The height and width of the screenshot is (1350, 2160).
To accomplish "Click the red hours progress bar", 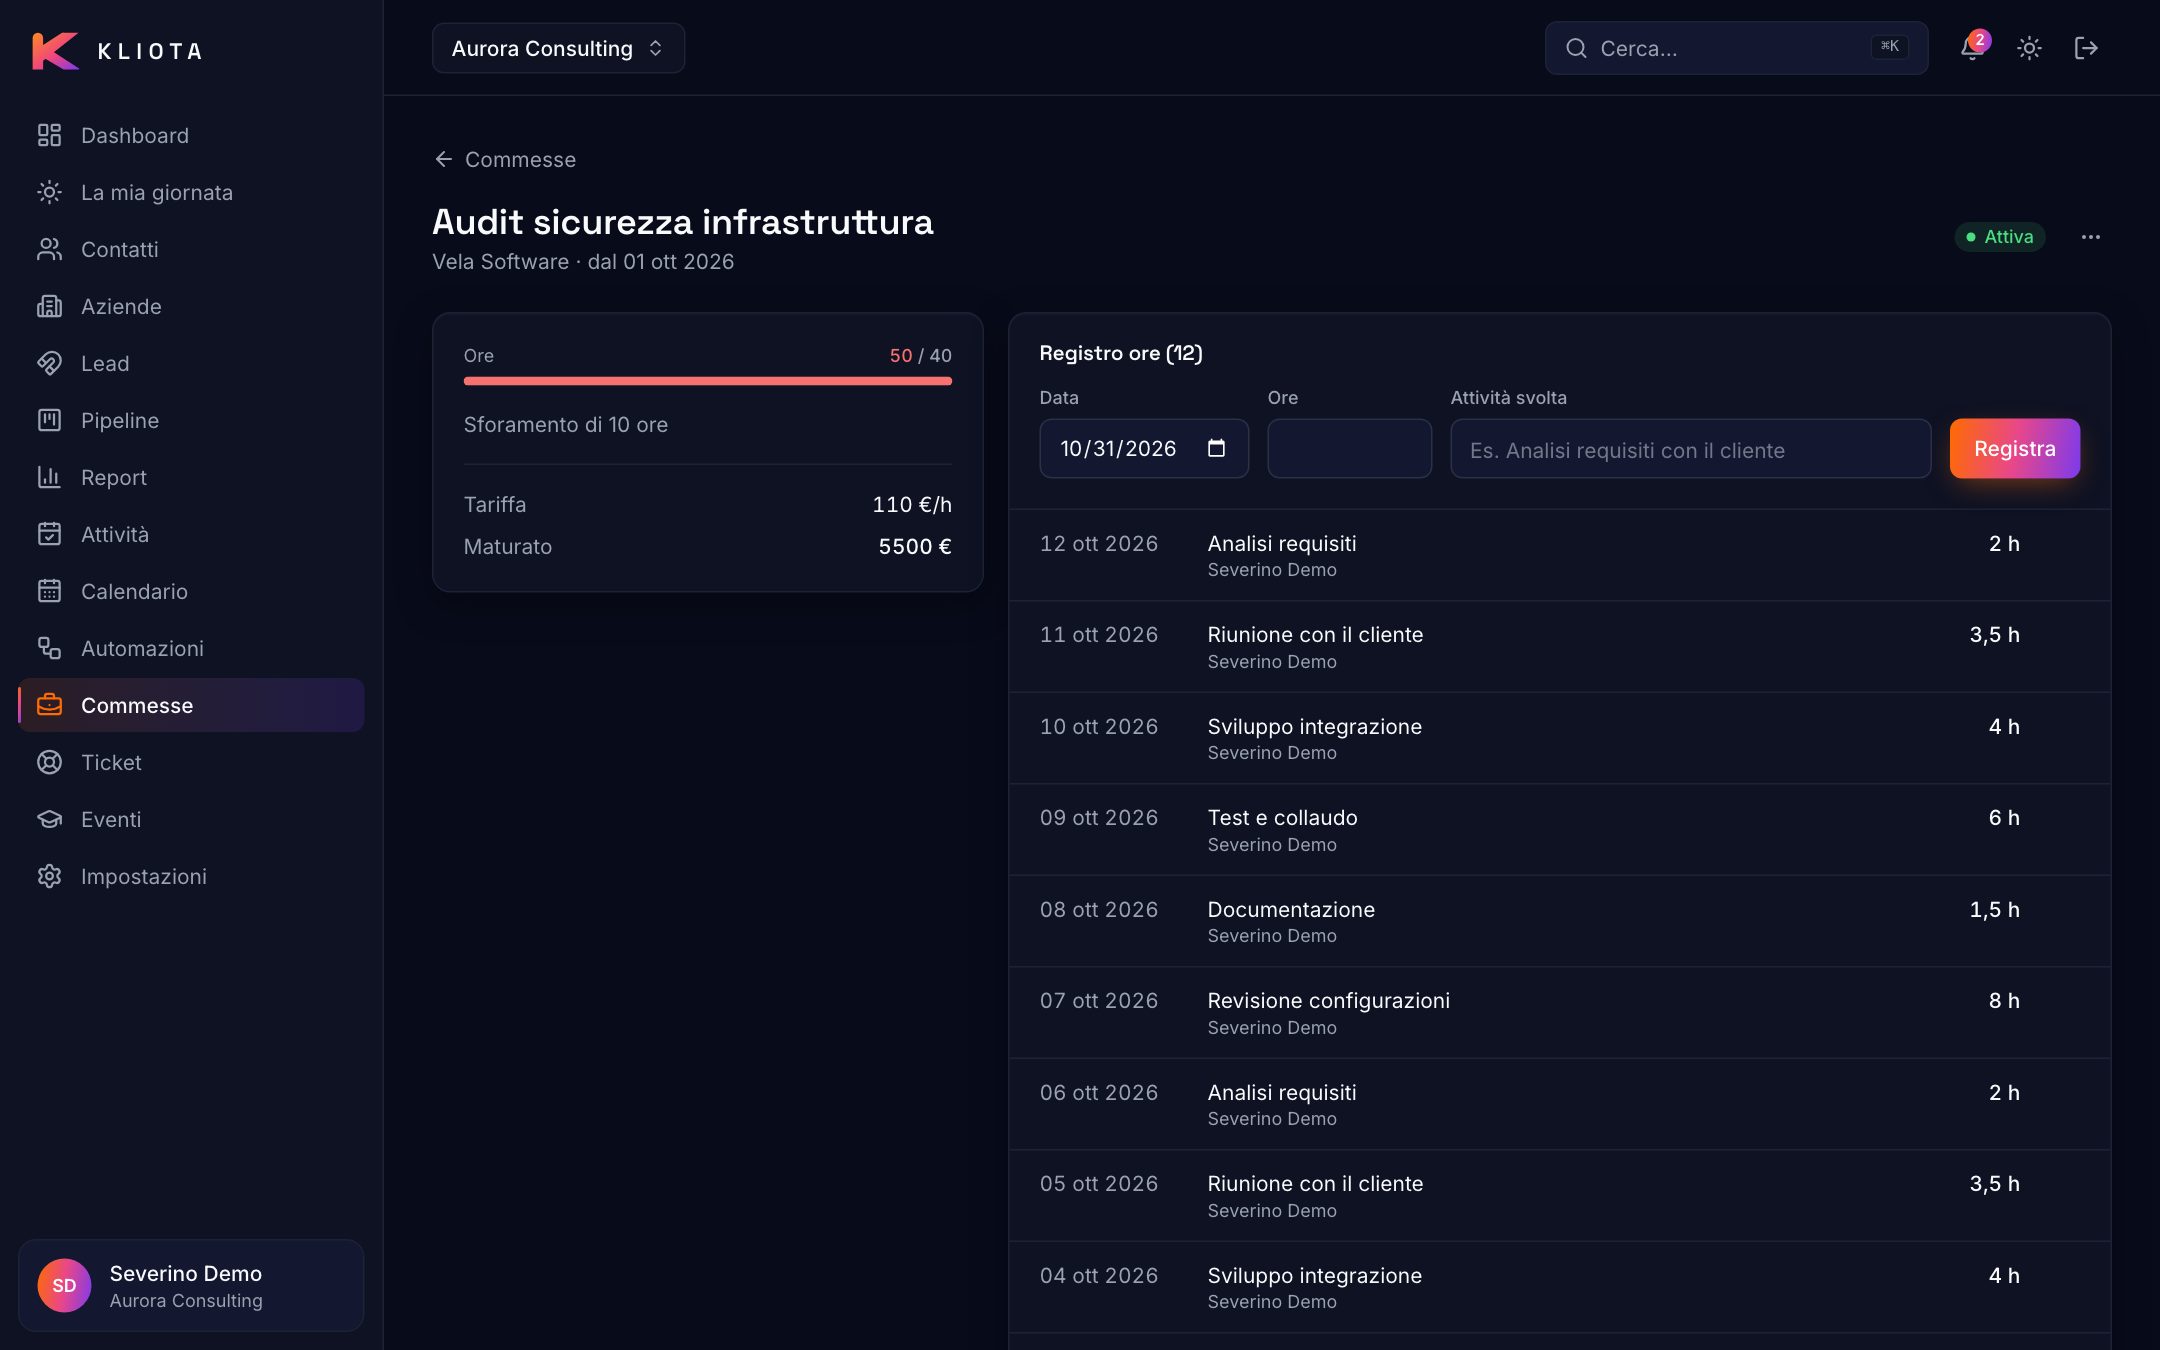I will (707, 381).
